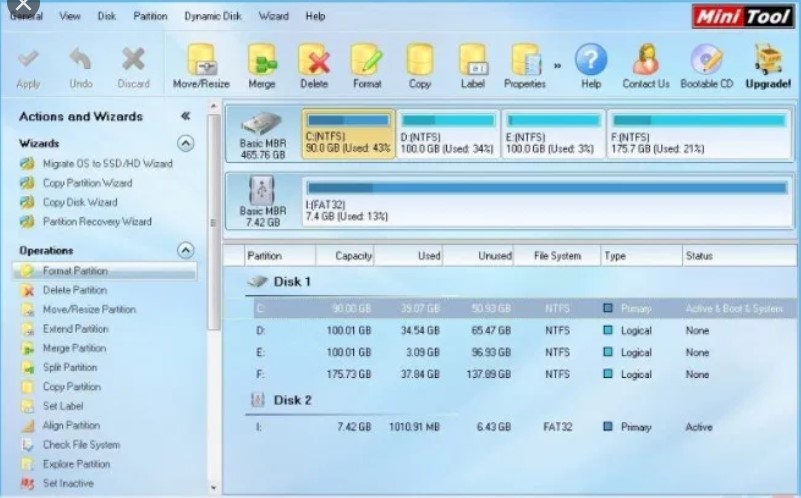Click the Basic MBR 7.42 GB USB disk
The height and width of the screenshot is (498, 801).
click(263, 201)
